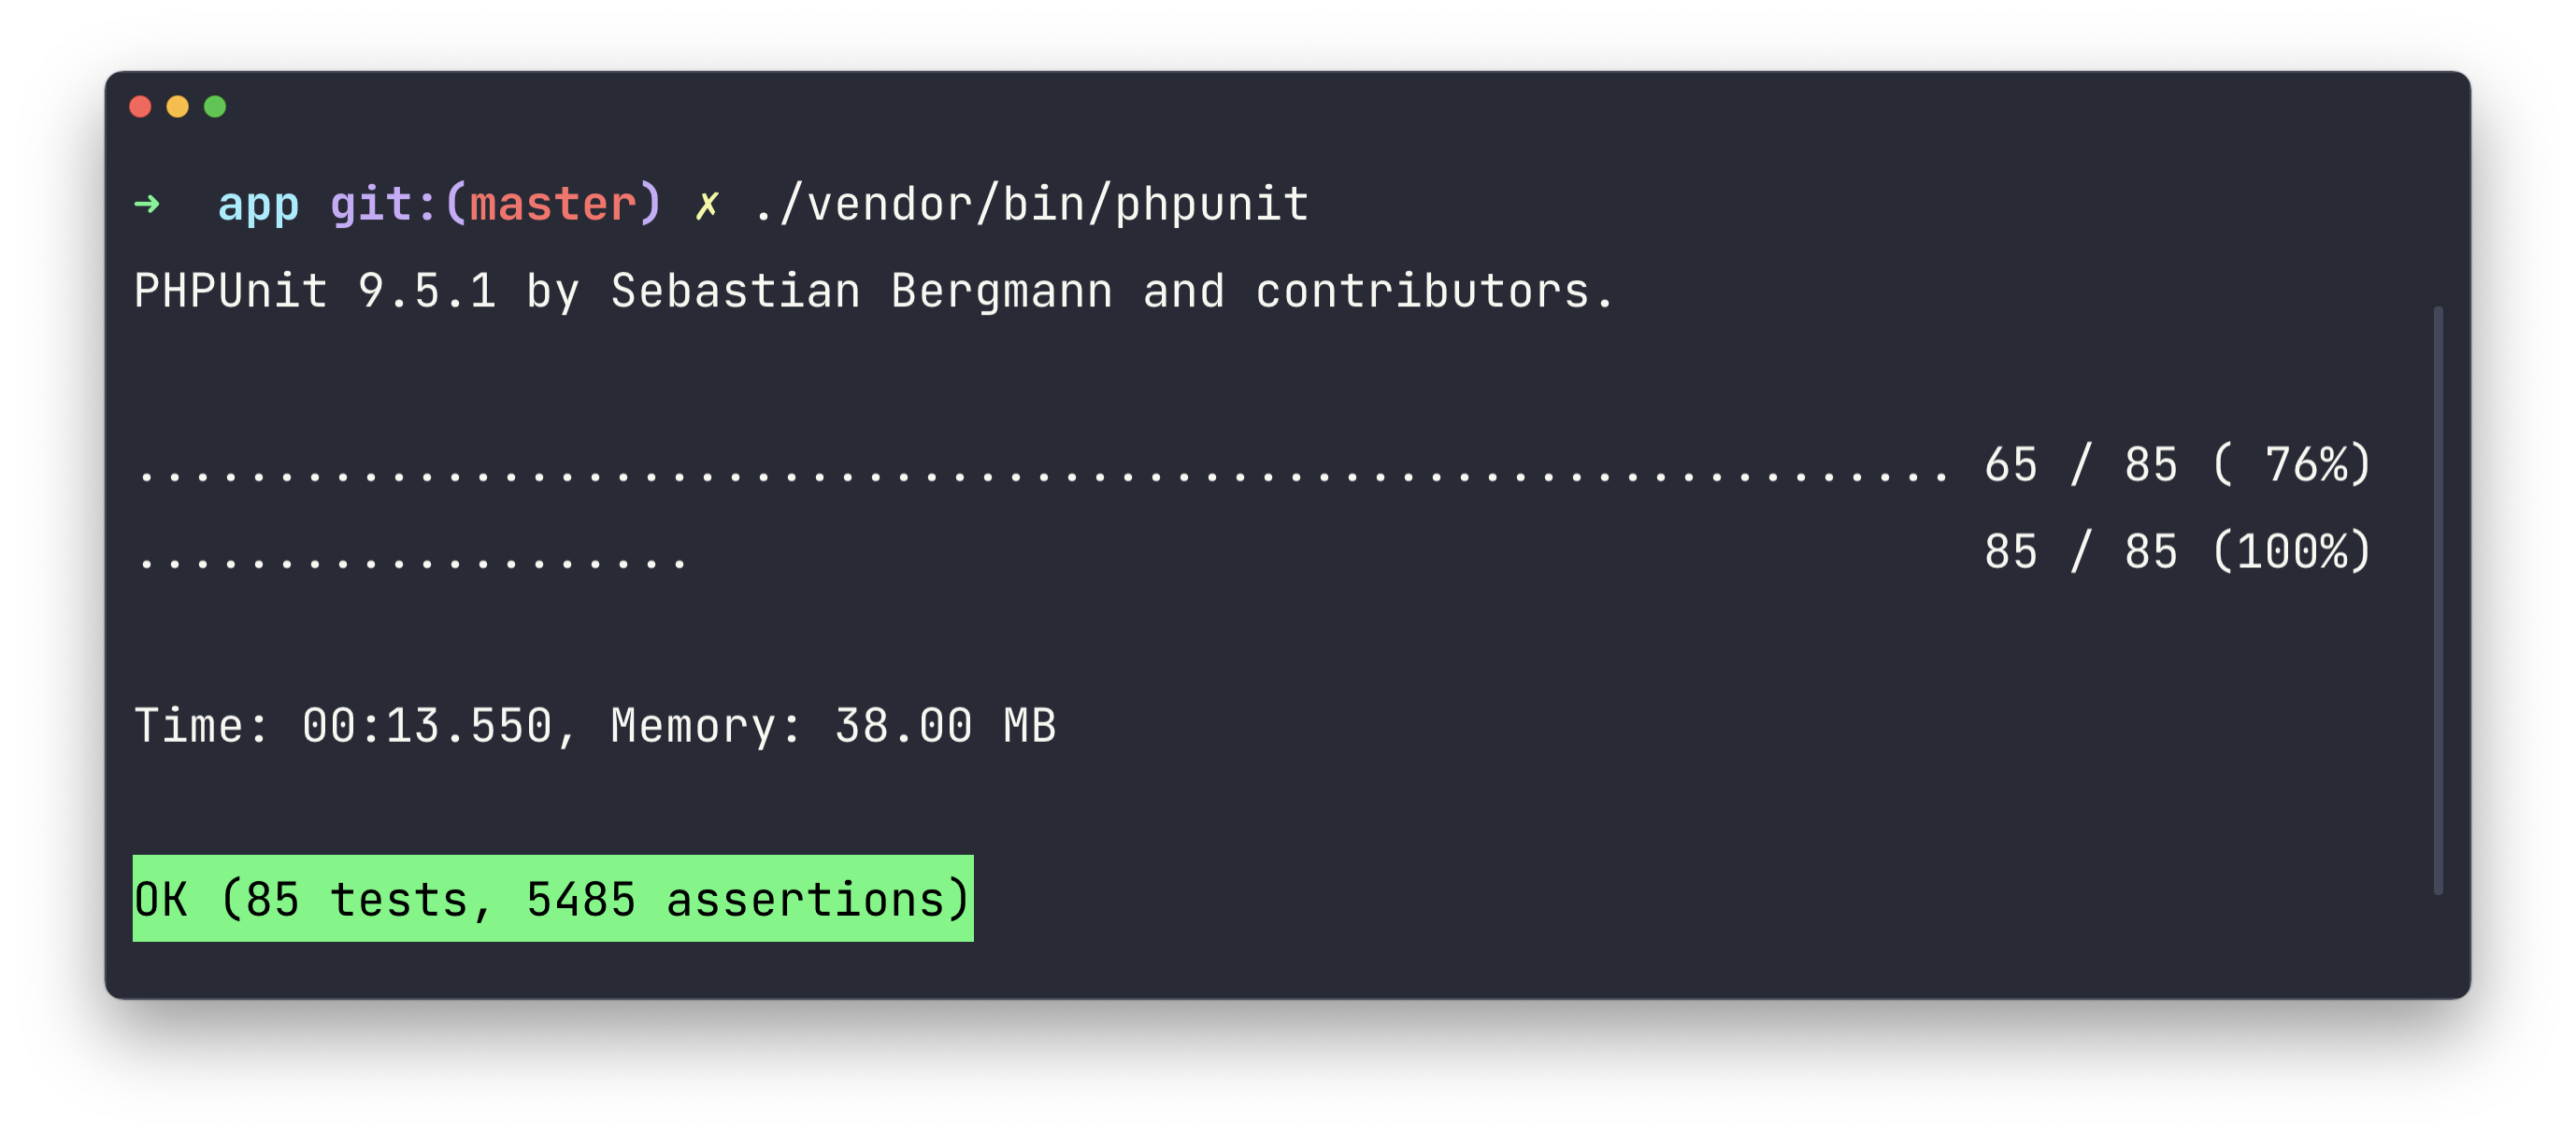The height and width of the screenshot is (1138, 2576).
Task: Click the ./vendor/bin/phpunit command text
Action: (1031, 205)
